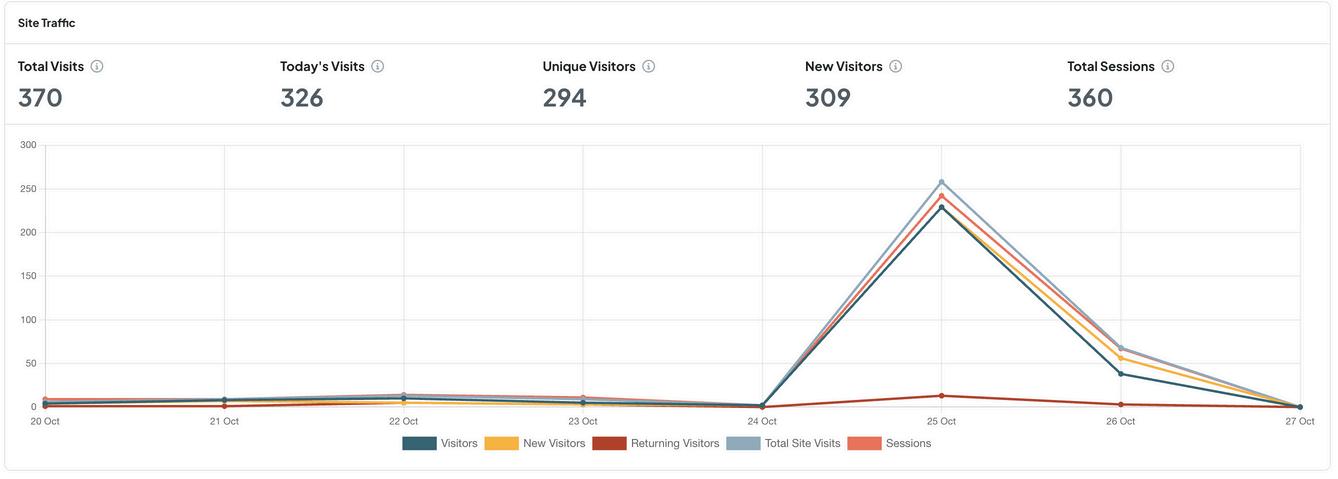
Task: Click the New Visitors count 309
Action: (x=828, y=98)
